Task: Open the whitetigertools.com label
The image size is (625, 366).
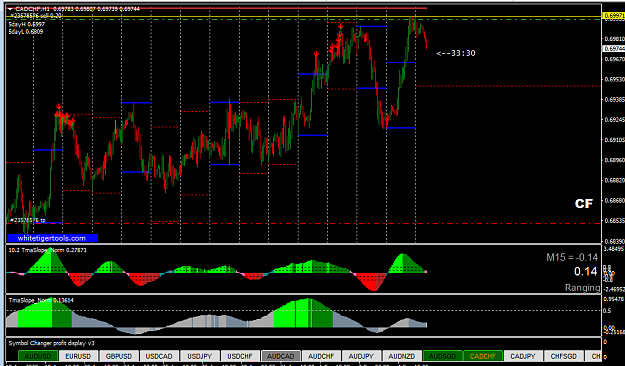Action: tap(52, 238)
